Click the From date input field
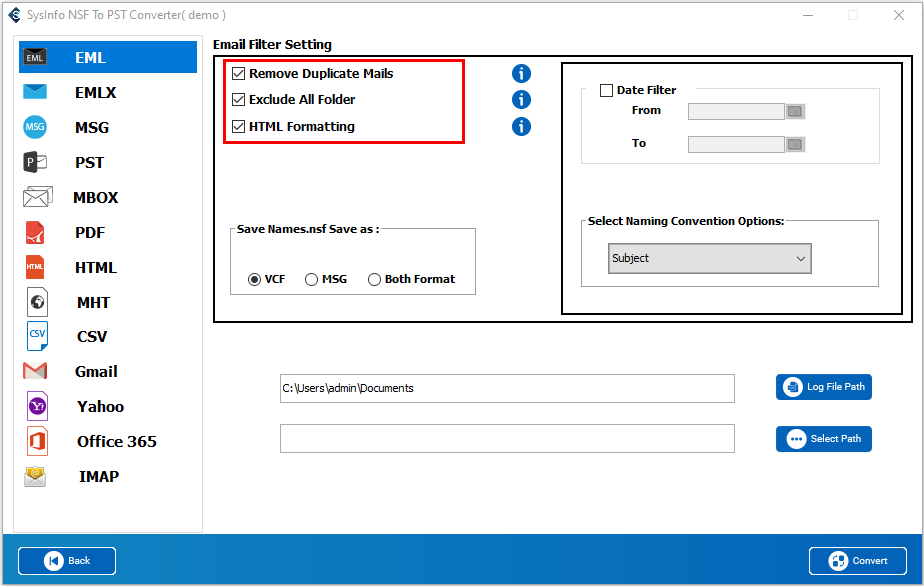 point(736,111)
